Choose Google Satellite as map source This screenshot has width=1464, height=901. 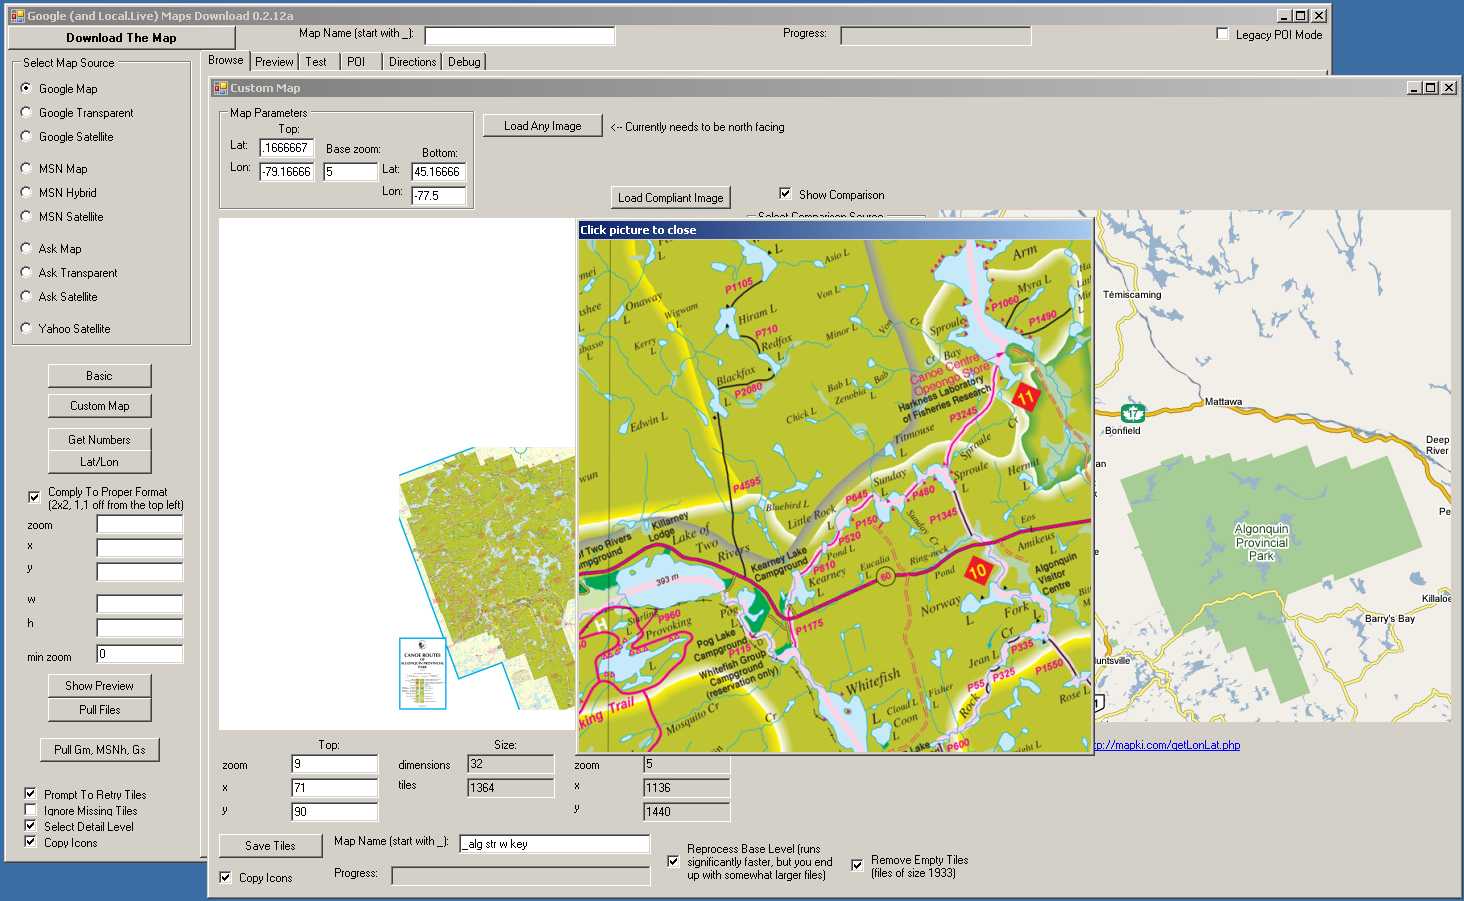pos(26,136)
